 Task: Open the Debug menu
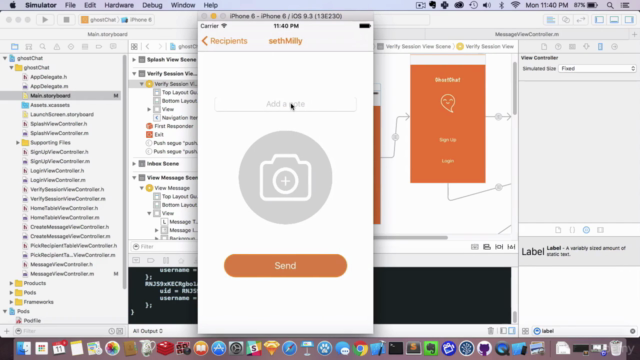[x=152, y=5]
